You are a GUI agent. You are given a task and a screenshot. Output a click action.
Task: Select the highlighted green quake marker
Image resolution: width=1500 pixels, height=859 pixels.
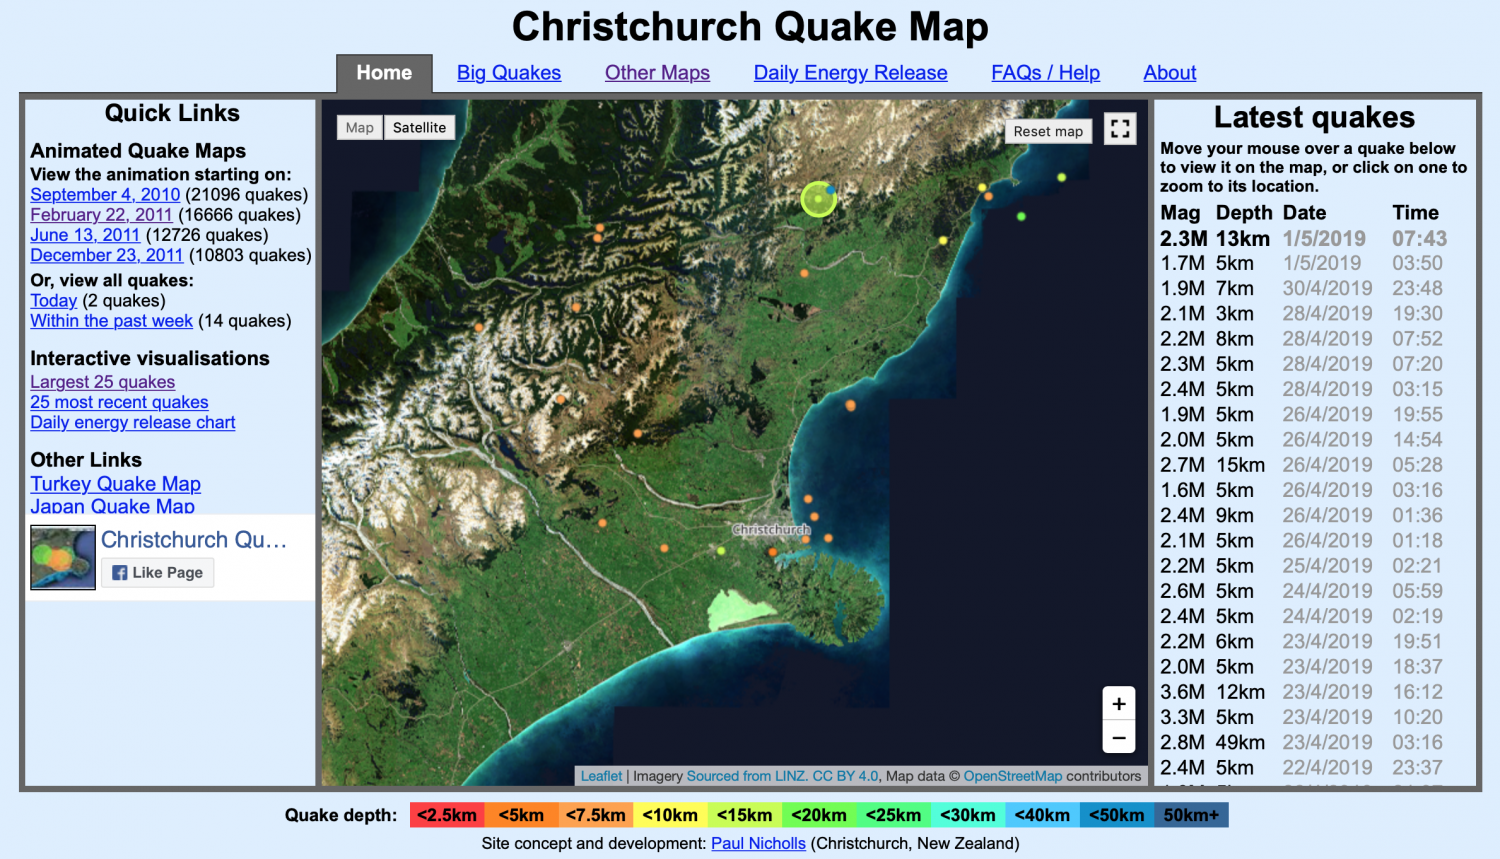[x=818, y=199]
